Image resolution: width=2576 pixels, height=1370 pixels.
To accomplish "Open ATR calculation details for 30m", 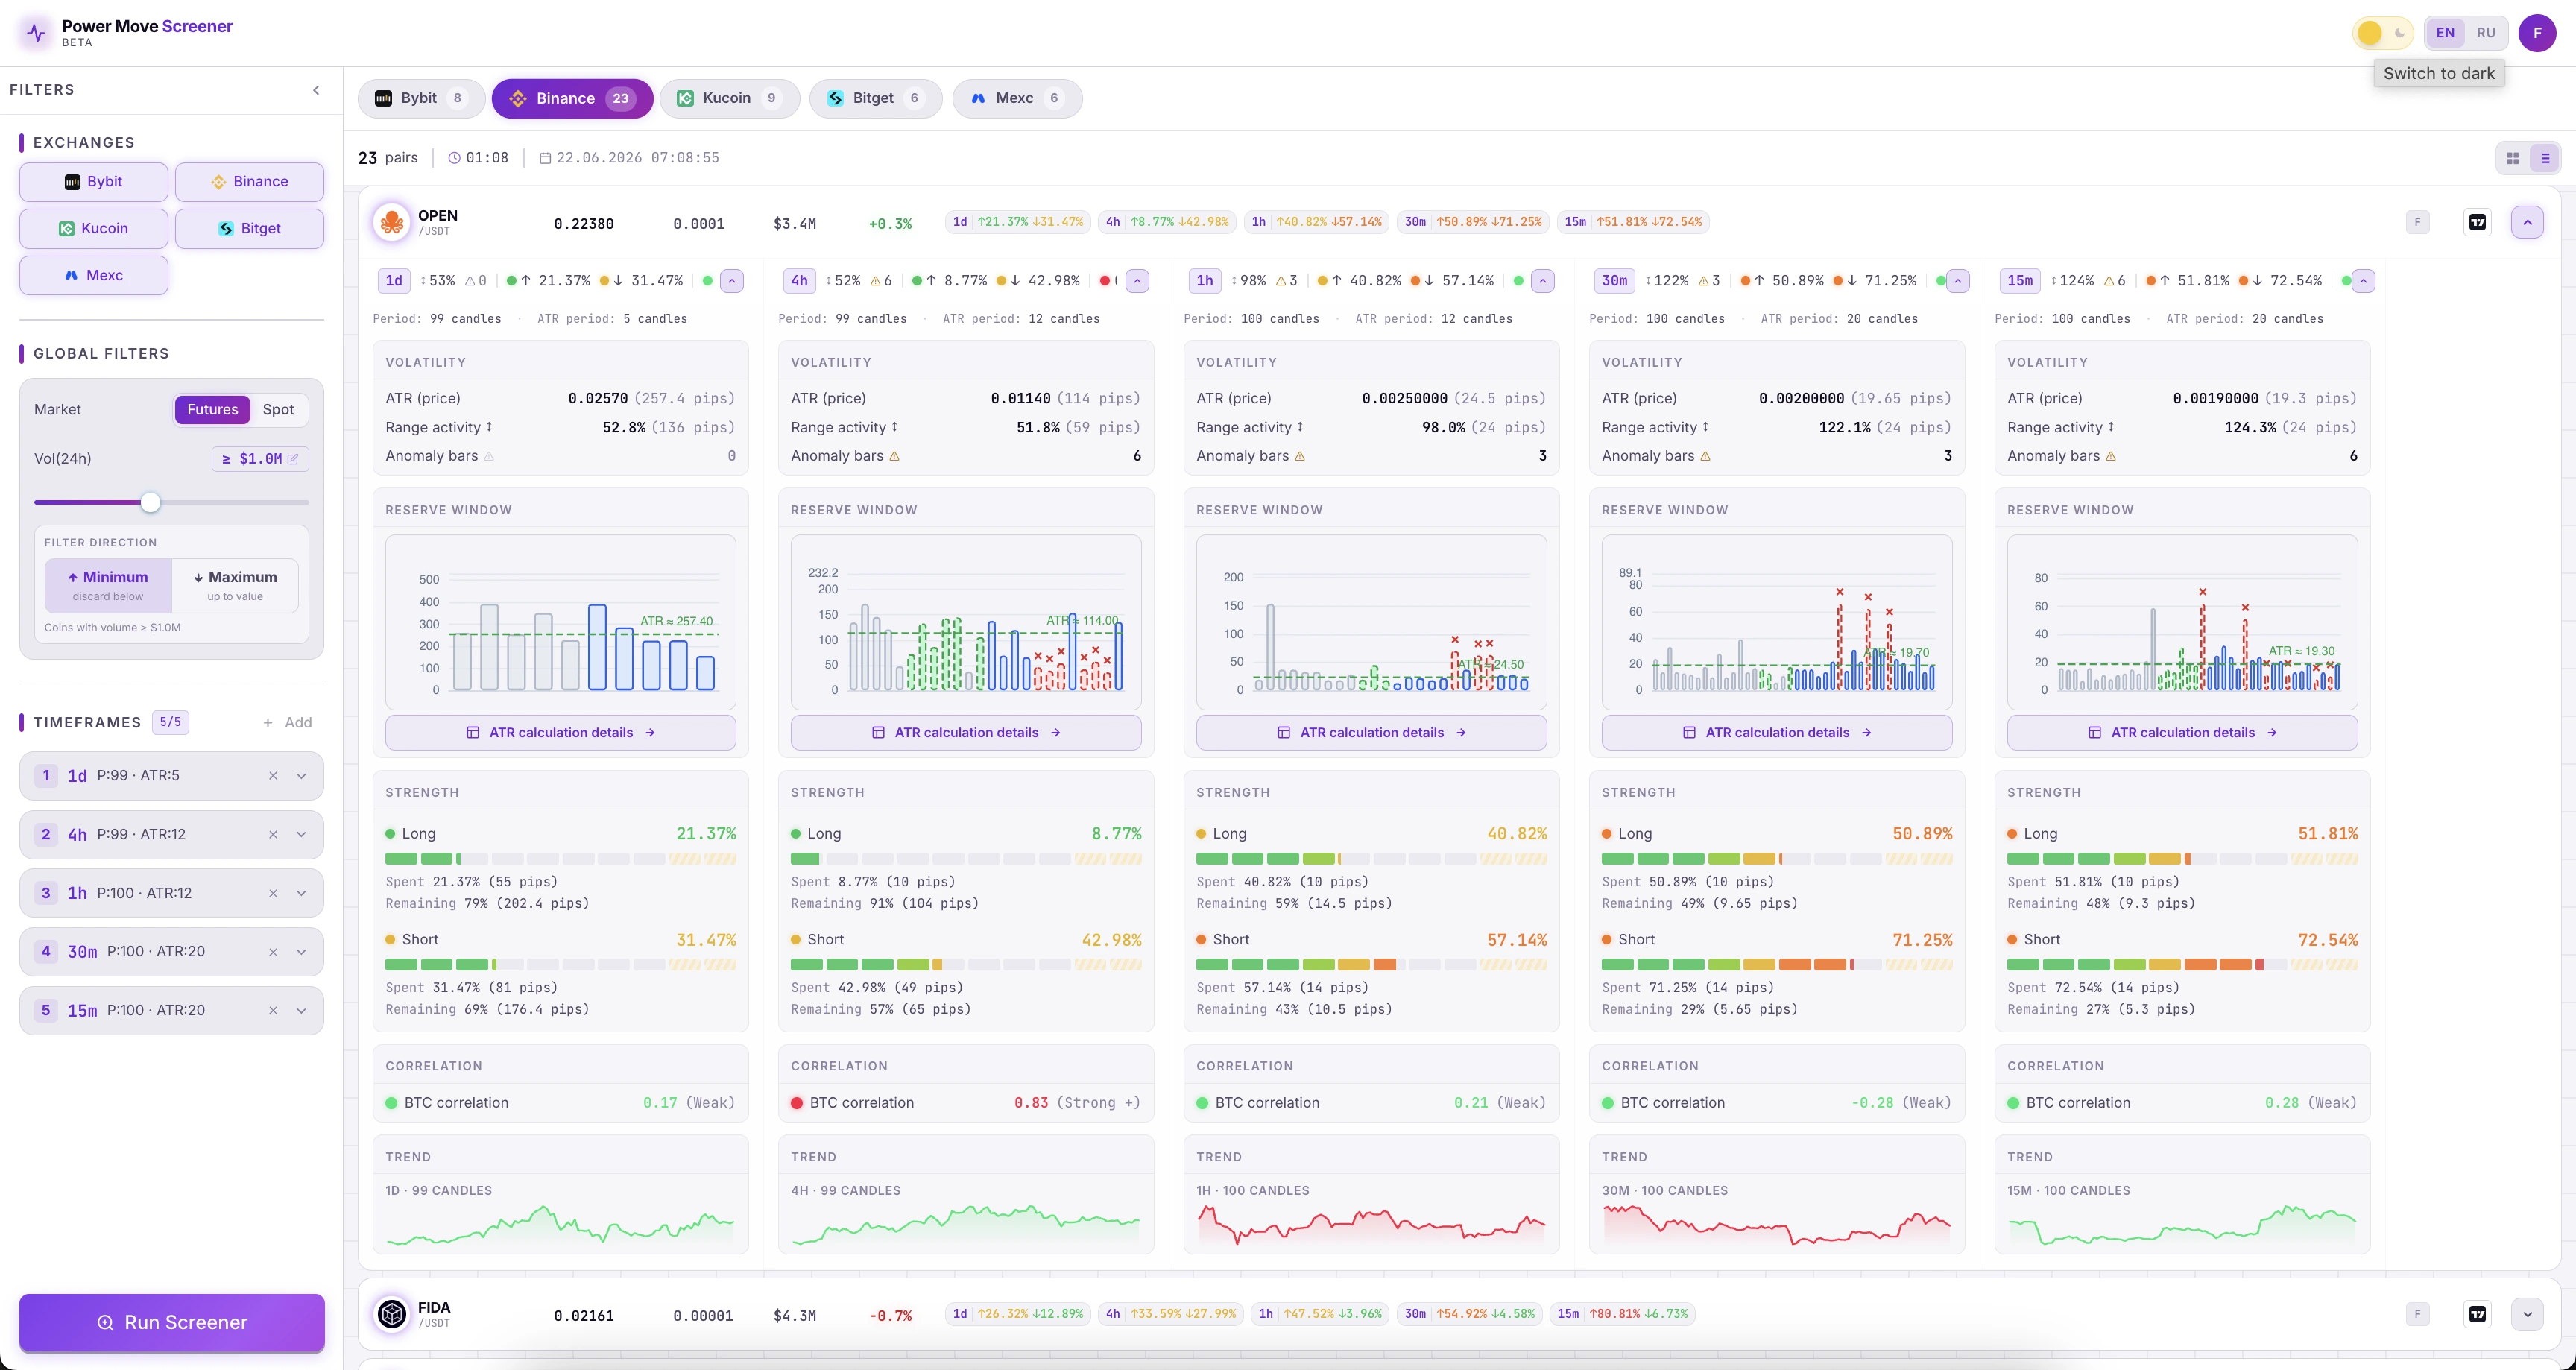I will pyautogui.click(x=1777, y=733).
